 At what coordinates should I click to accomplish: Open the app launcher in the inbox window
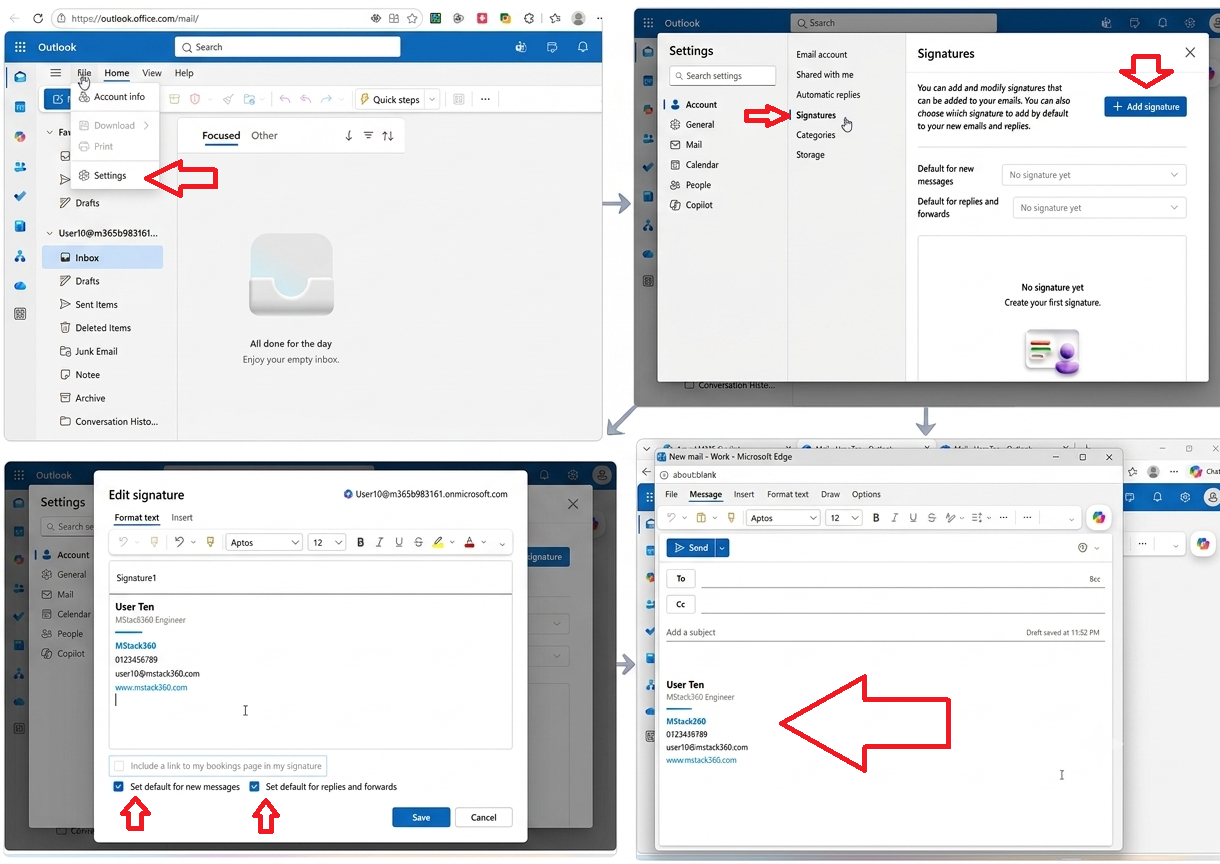(x=20, y=47)
